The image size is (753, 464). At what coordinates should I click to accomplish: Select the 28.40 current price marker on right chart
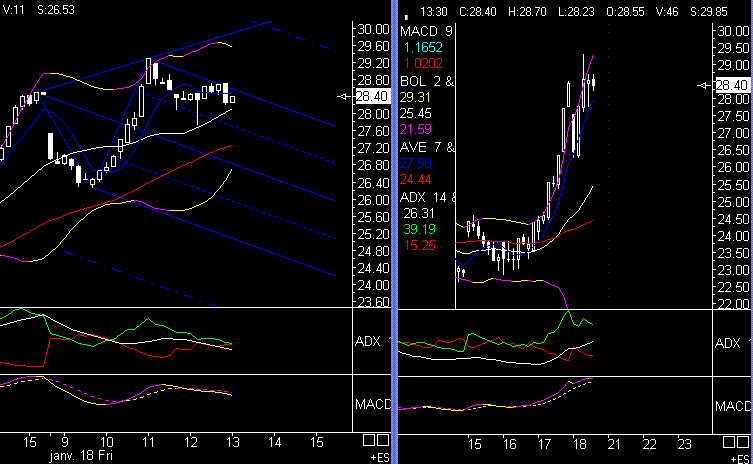coord(732,85)
